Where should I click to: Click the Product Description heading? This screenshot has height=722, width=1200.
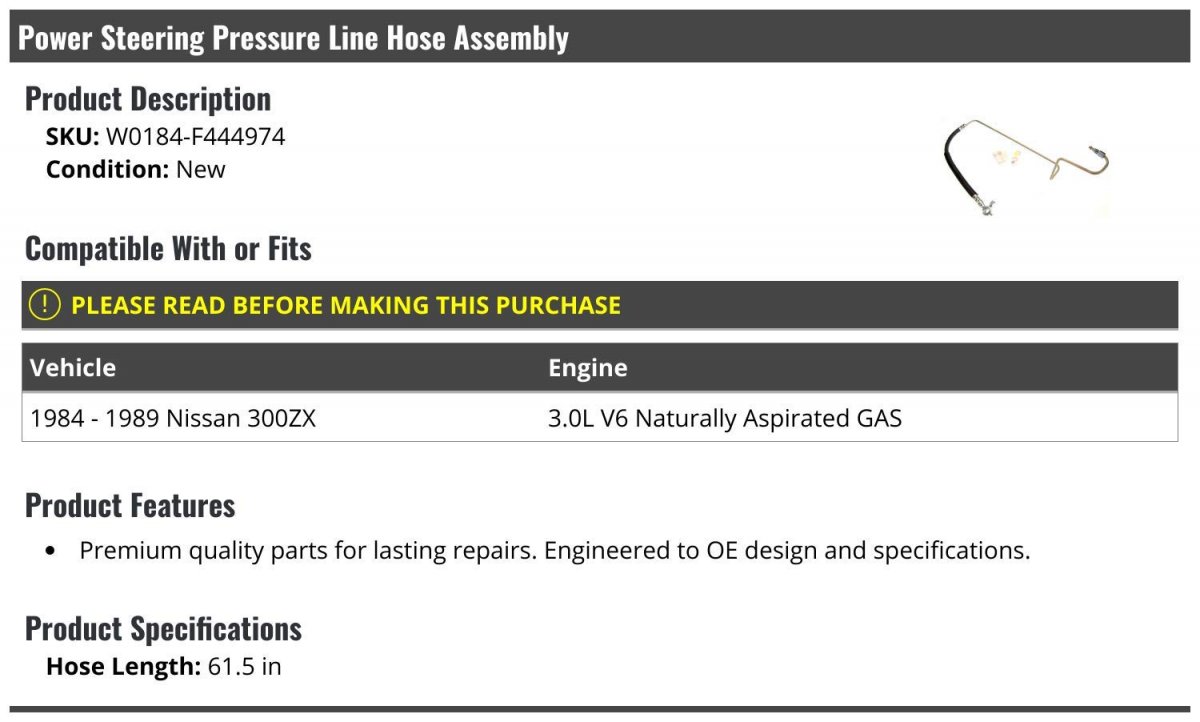click(148, 99)
